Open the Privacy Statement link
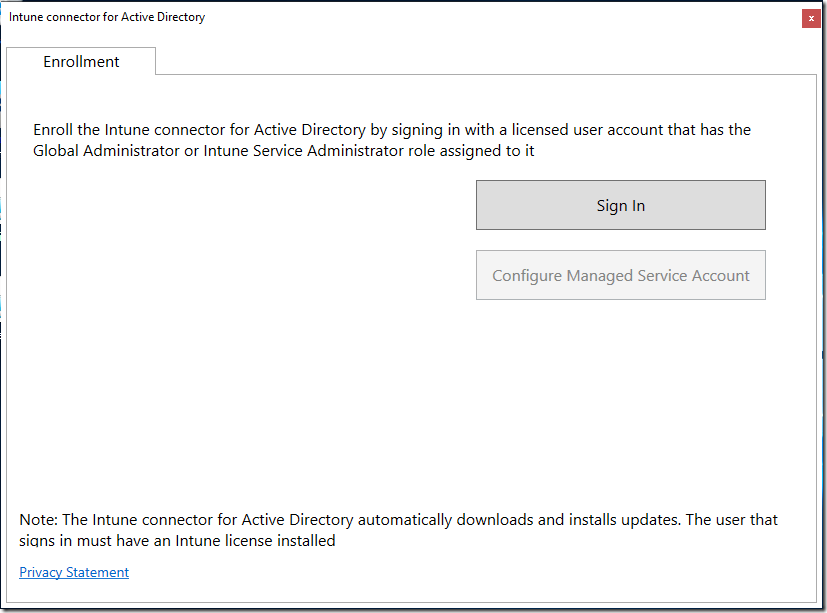This screenshot has width=827, height=613. click(74, 572)
